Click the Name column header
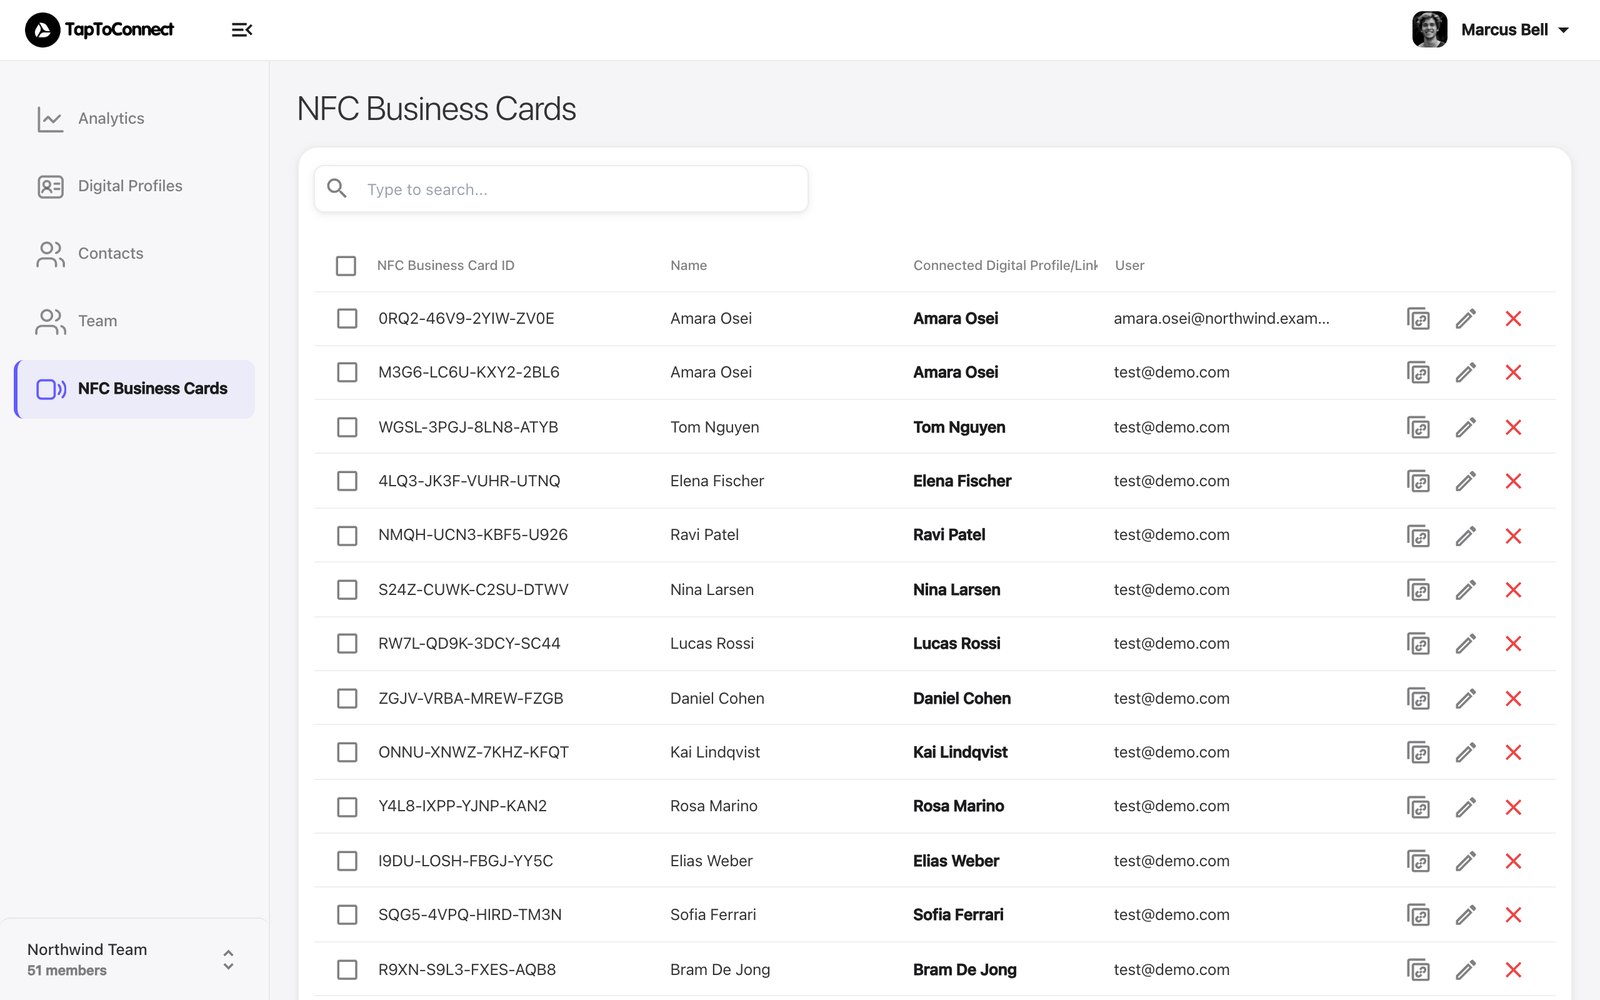The image size is (1600, 1000). point(688,265)
